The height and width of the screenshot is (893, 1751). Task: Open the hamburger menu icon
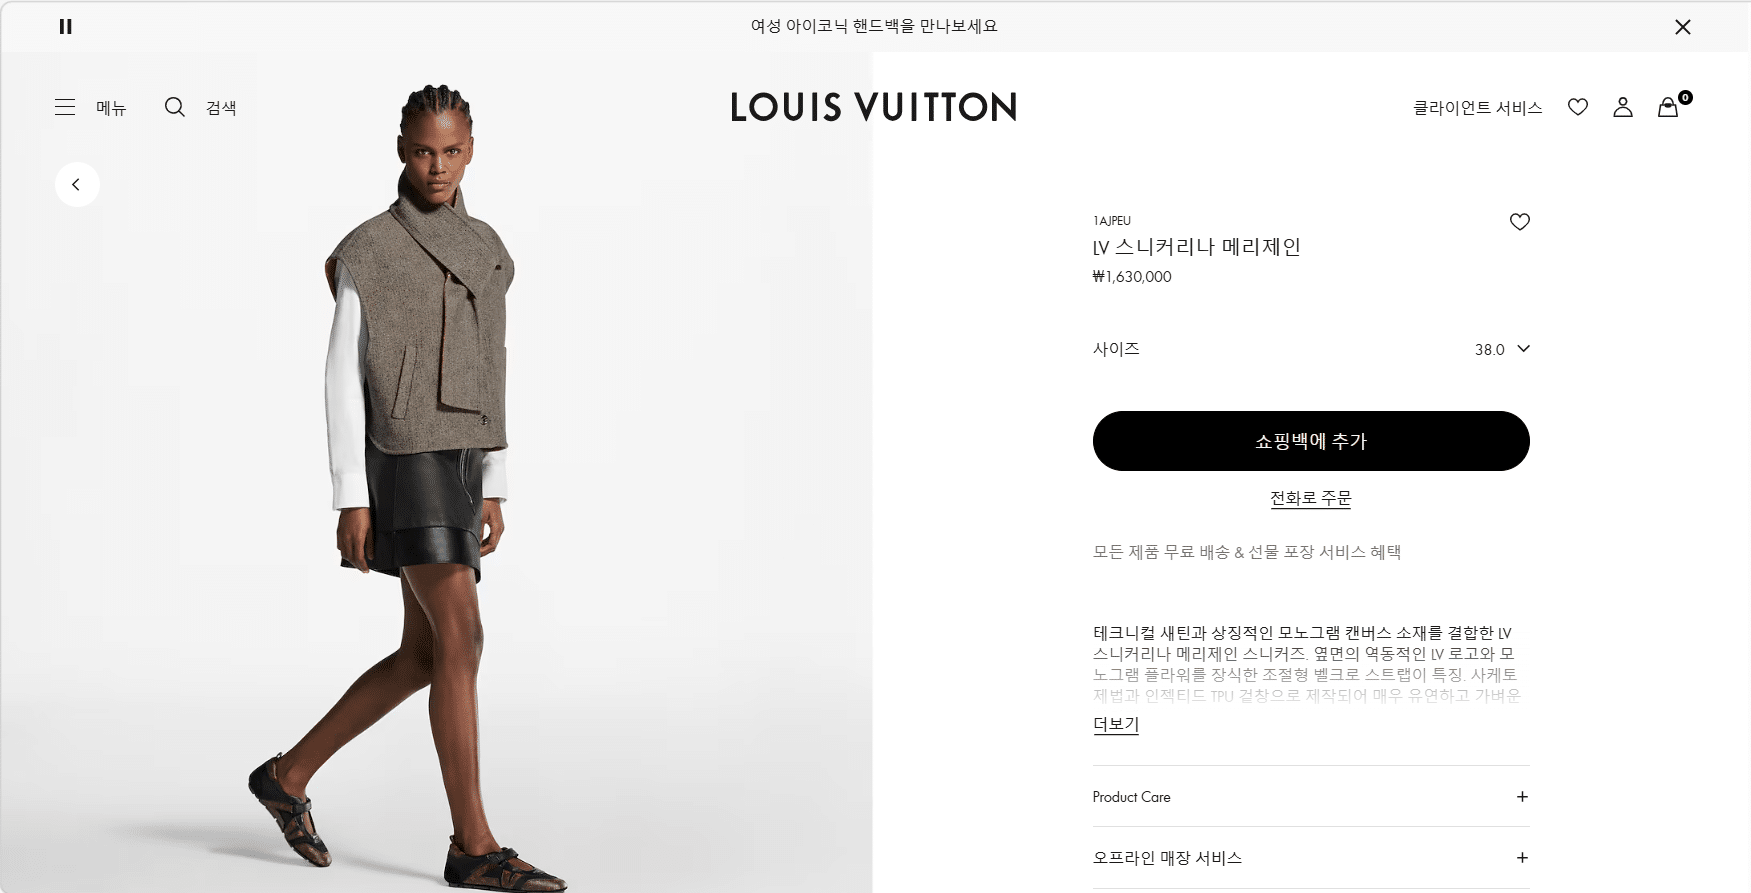(x=65, y=107)
